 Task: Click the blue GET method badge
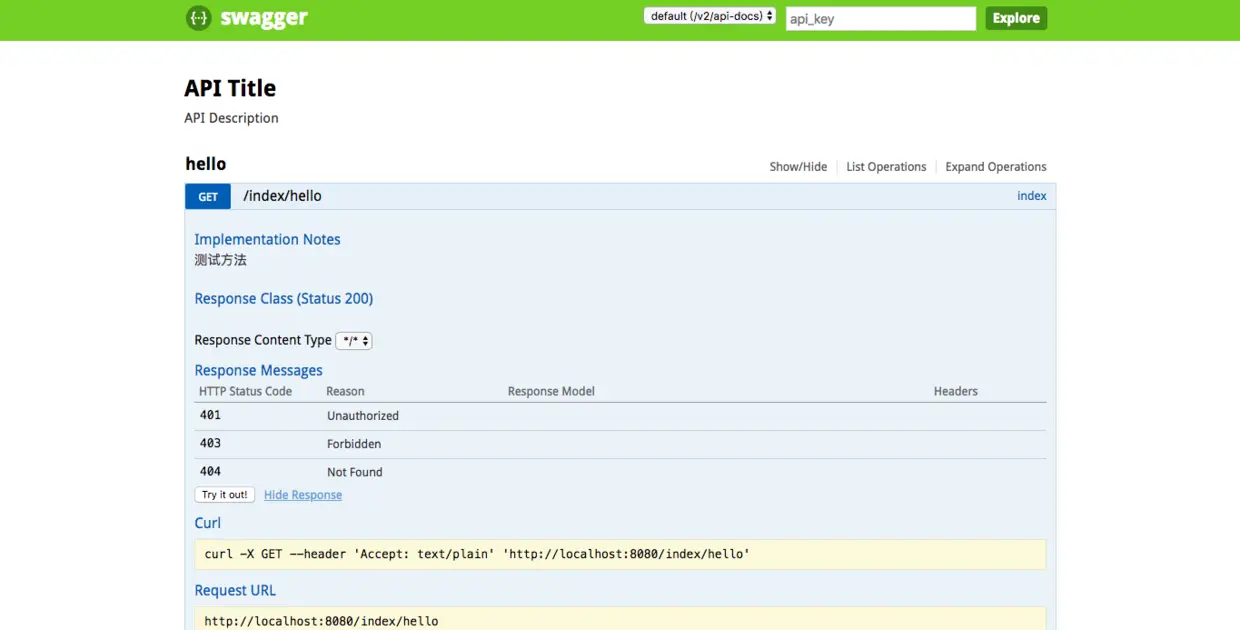(x=208, y=197)
